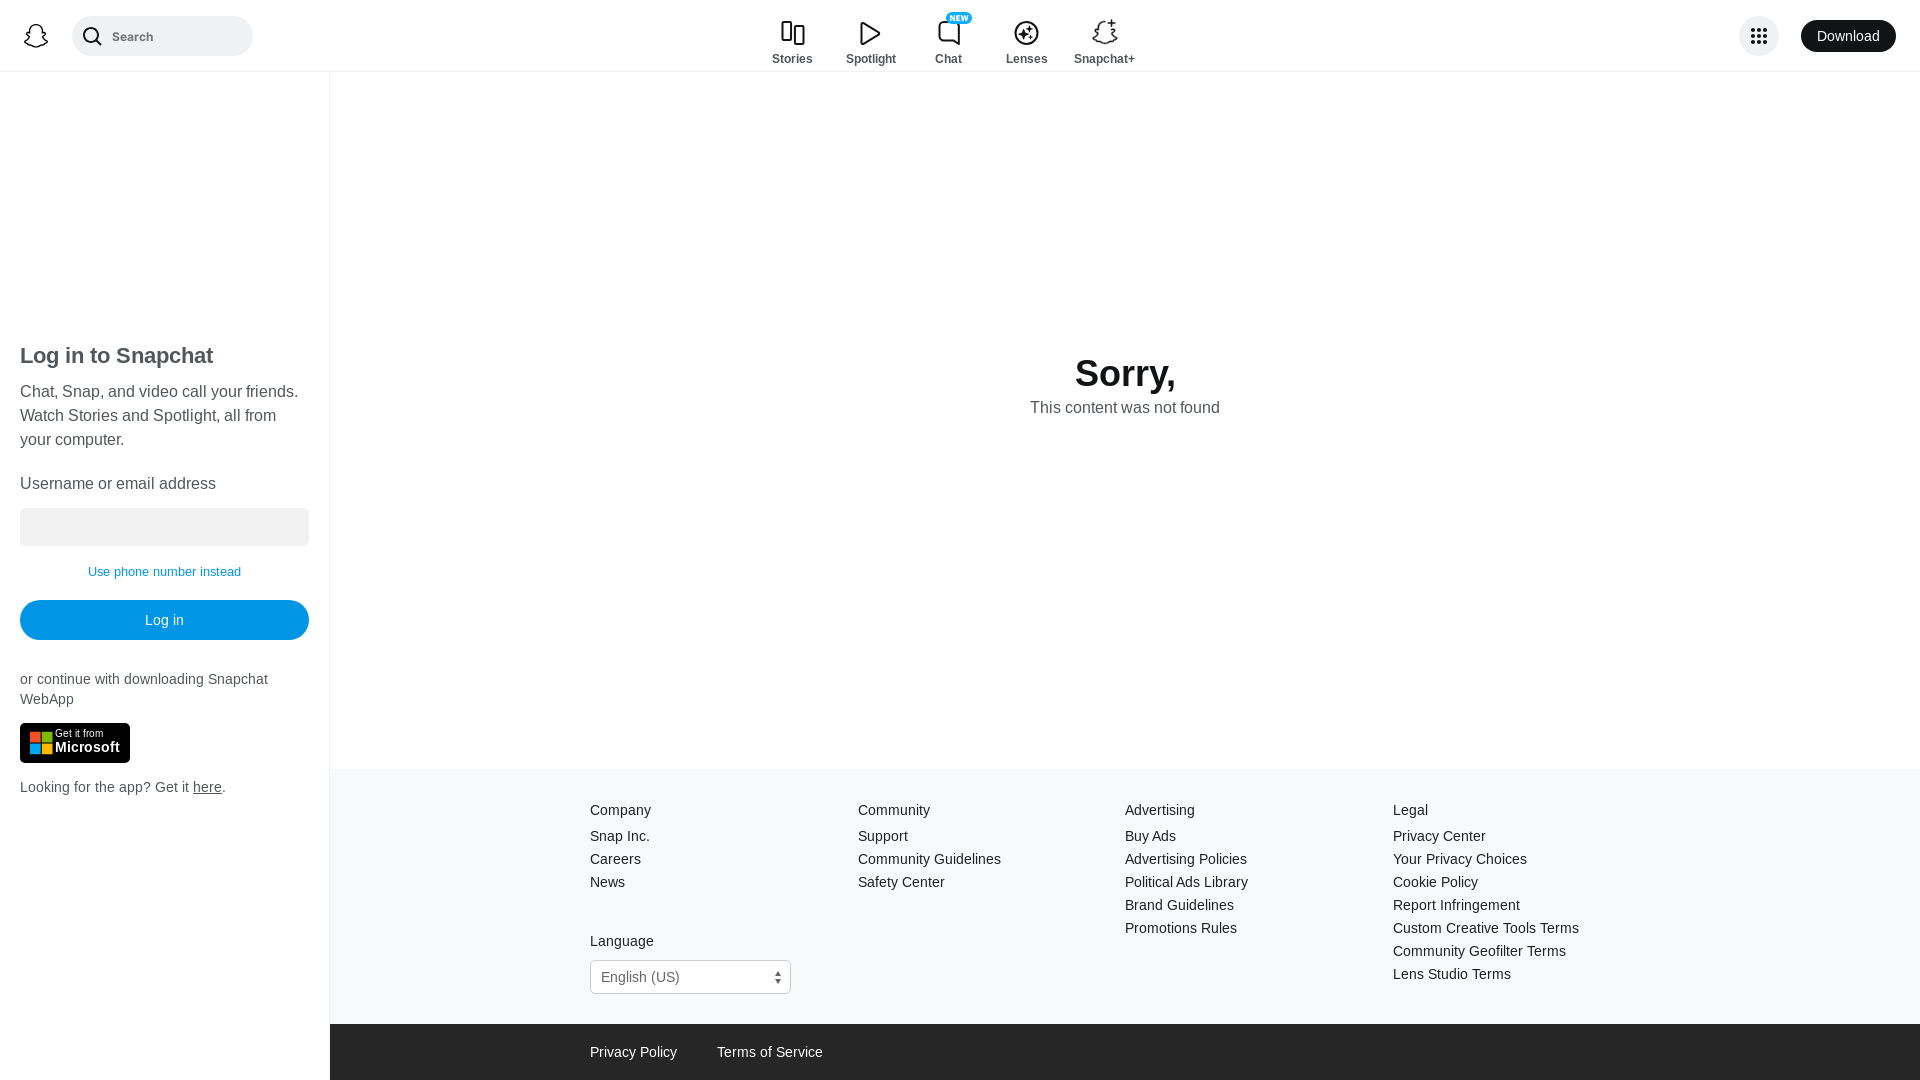
Task: Open the Spotlight tab
Action: tap(871, 43)
